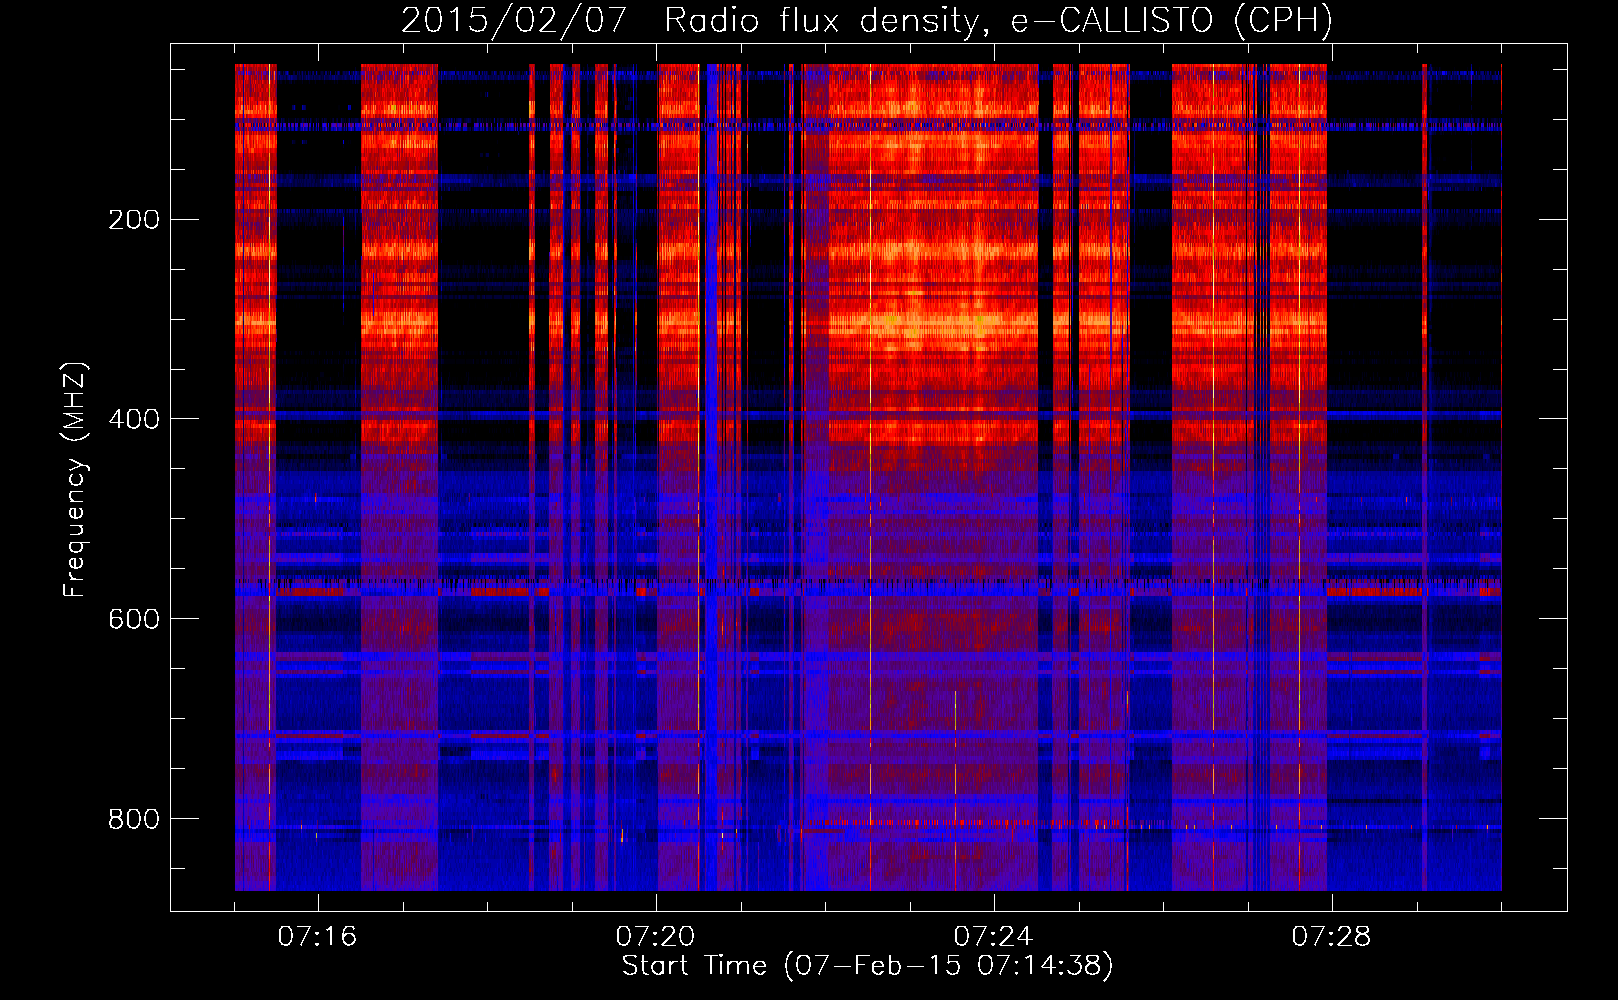Click the 'Start Time (07-Feb-15 07:14:38)' label
Screen dimensions: 1618x1000
tap(867, 966)
